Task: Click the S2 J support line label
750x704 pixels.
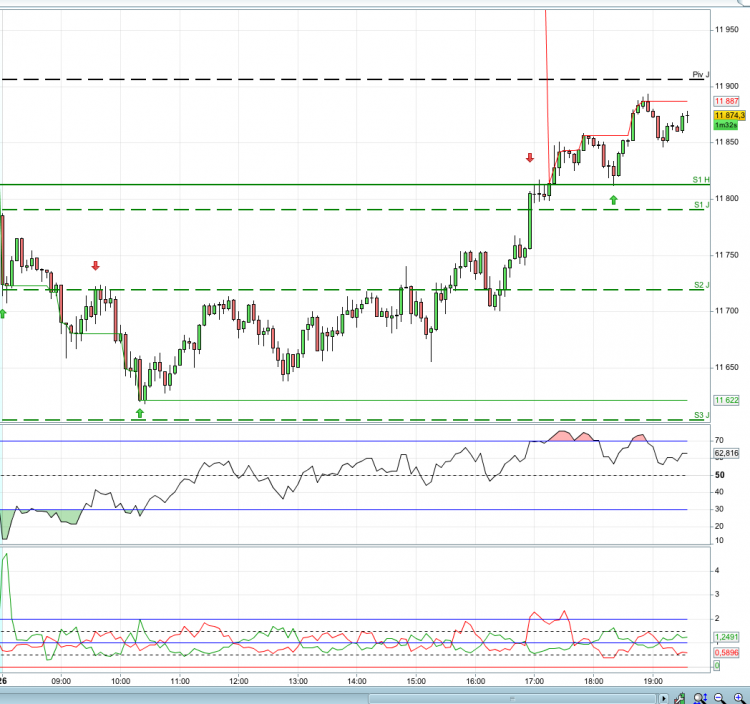Action: point(702,285)
